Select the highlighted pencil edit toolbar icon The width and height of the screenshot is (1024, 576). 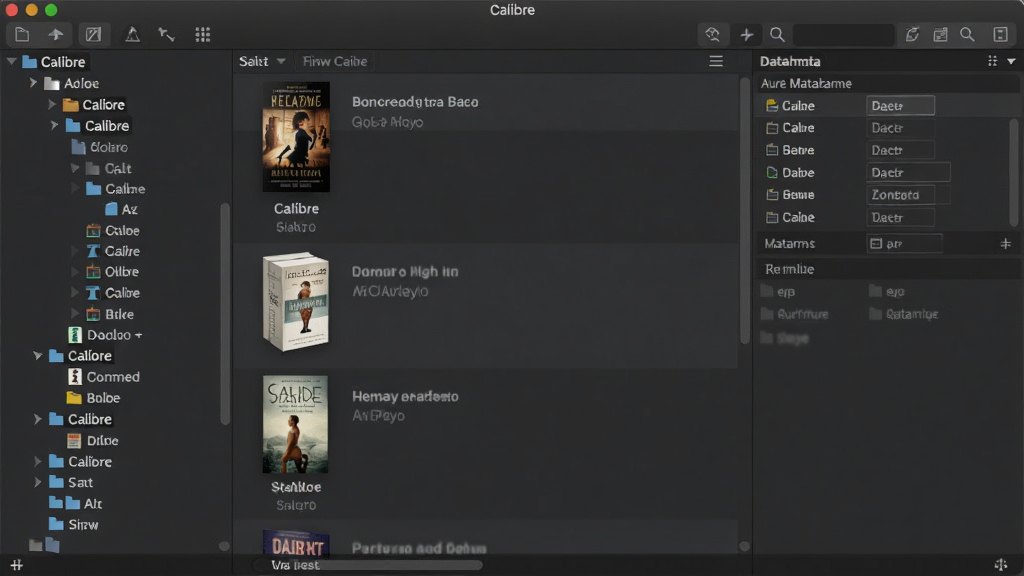[x=93, y=35]
